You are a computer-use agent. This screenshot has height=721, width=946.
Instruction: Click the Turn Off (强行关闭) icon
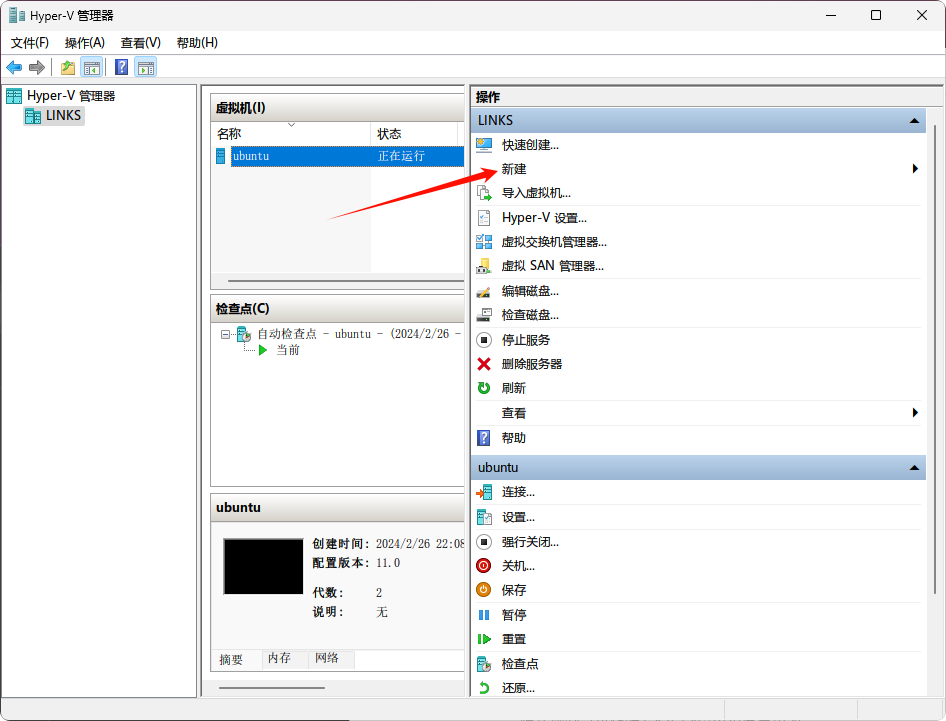[x=484, y=542]
